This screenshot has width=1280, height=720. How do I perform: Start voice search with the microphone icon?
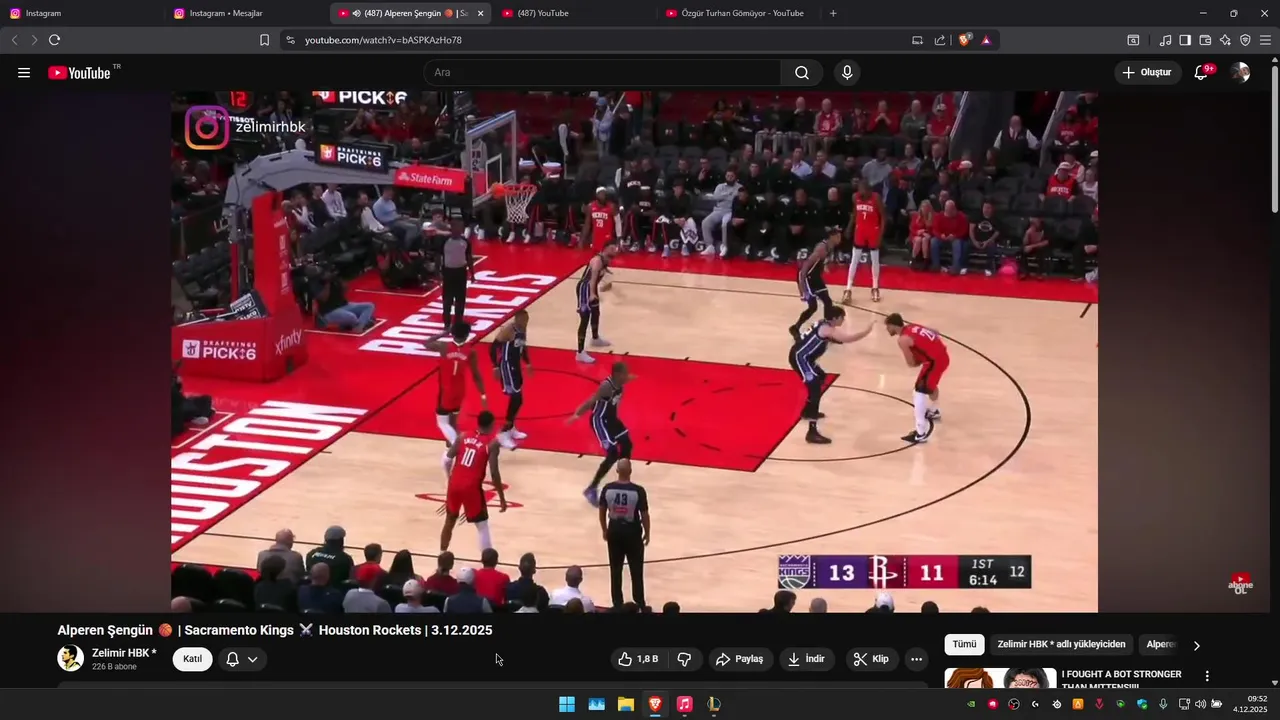[x=847, y=73]
